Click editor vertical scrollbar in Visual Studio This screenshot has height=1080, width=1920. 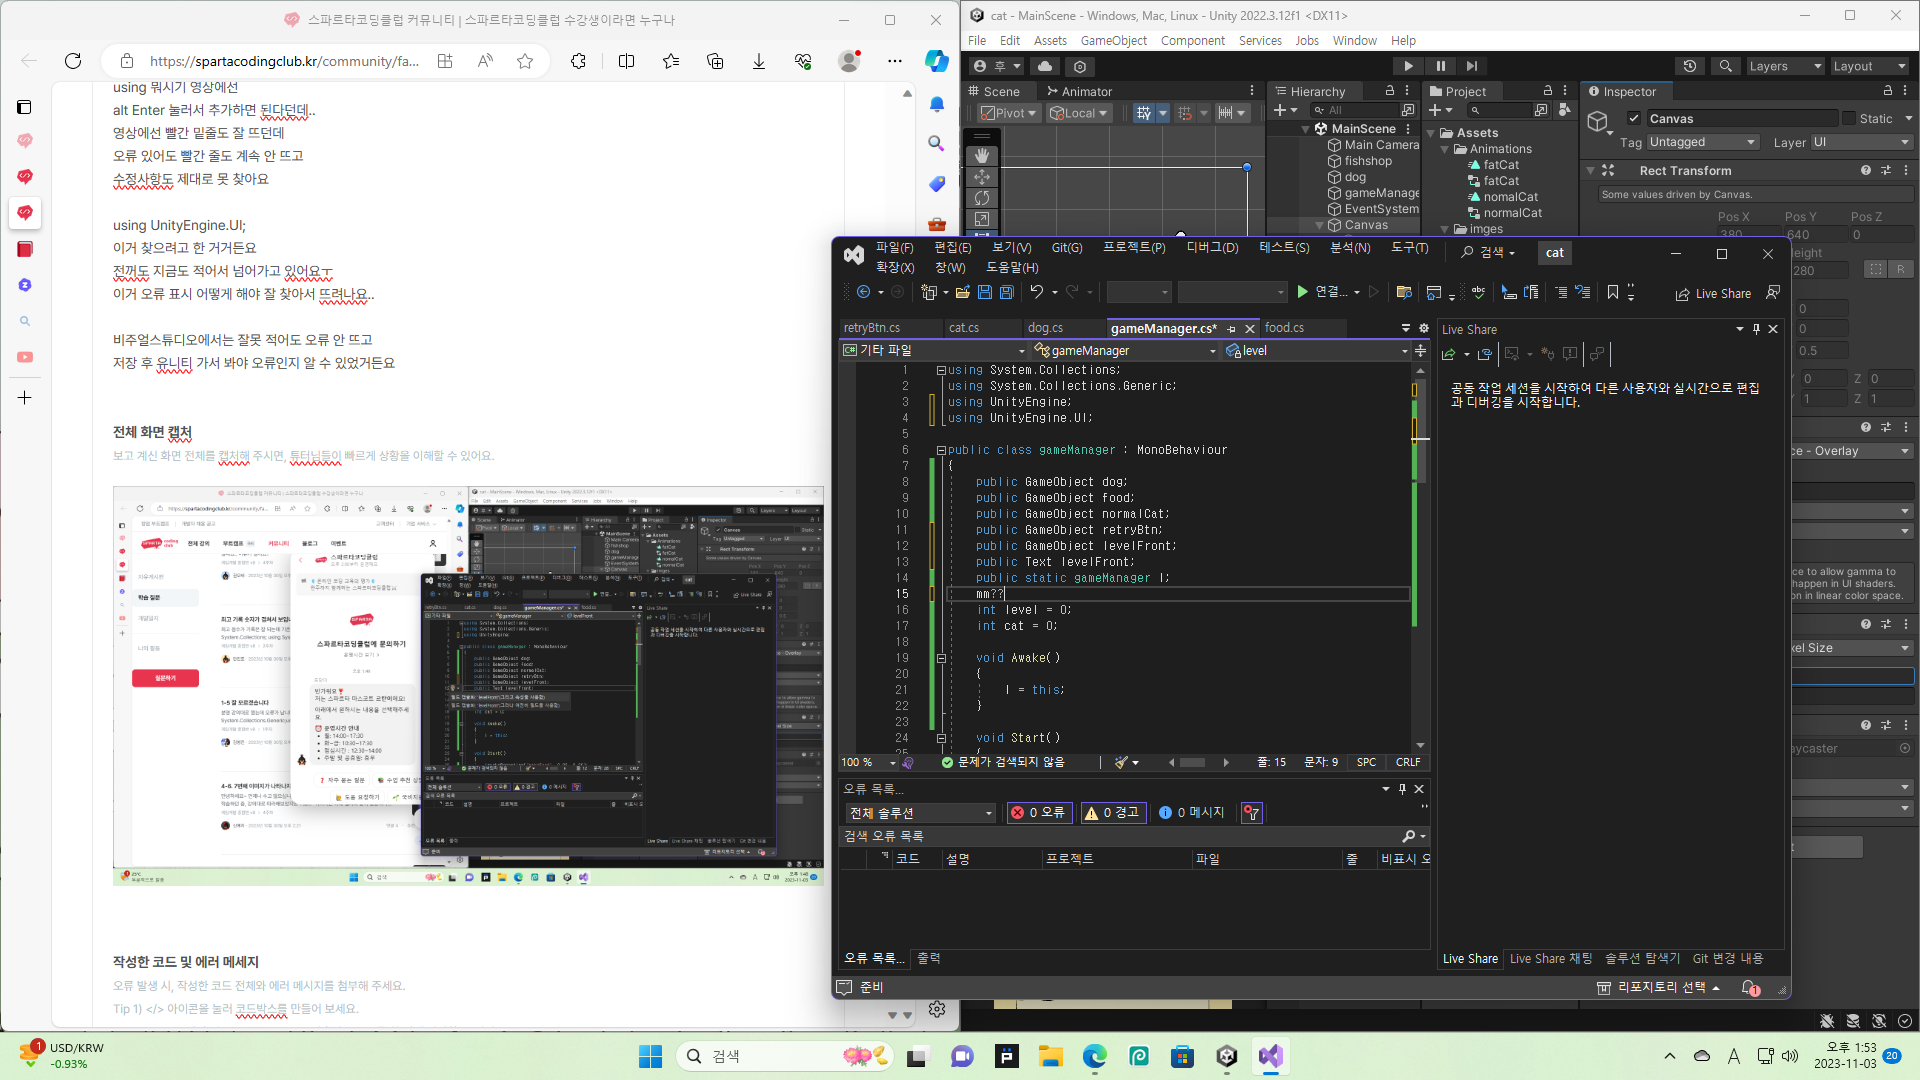coord(1420,558)
